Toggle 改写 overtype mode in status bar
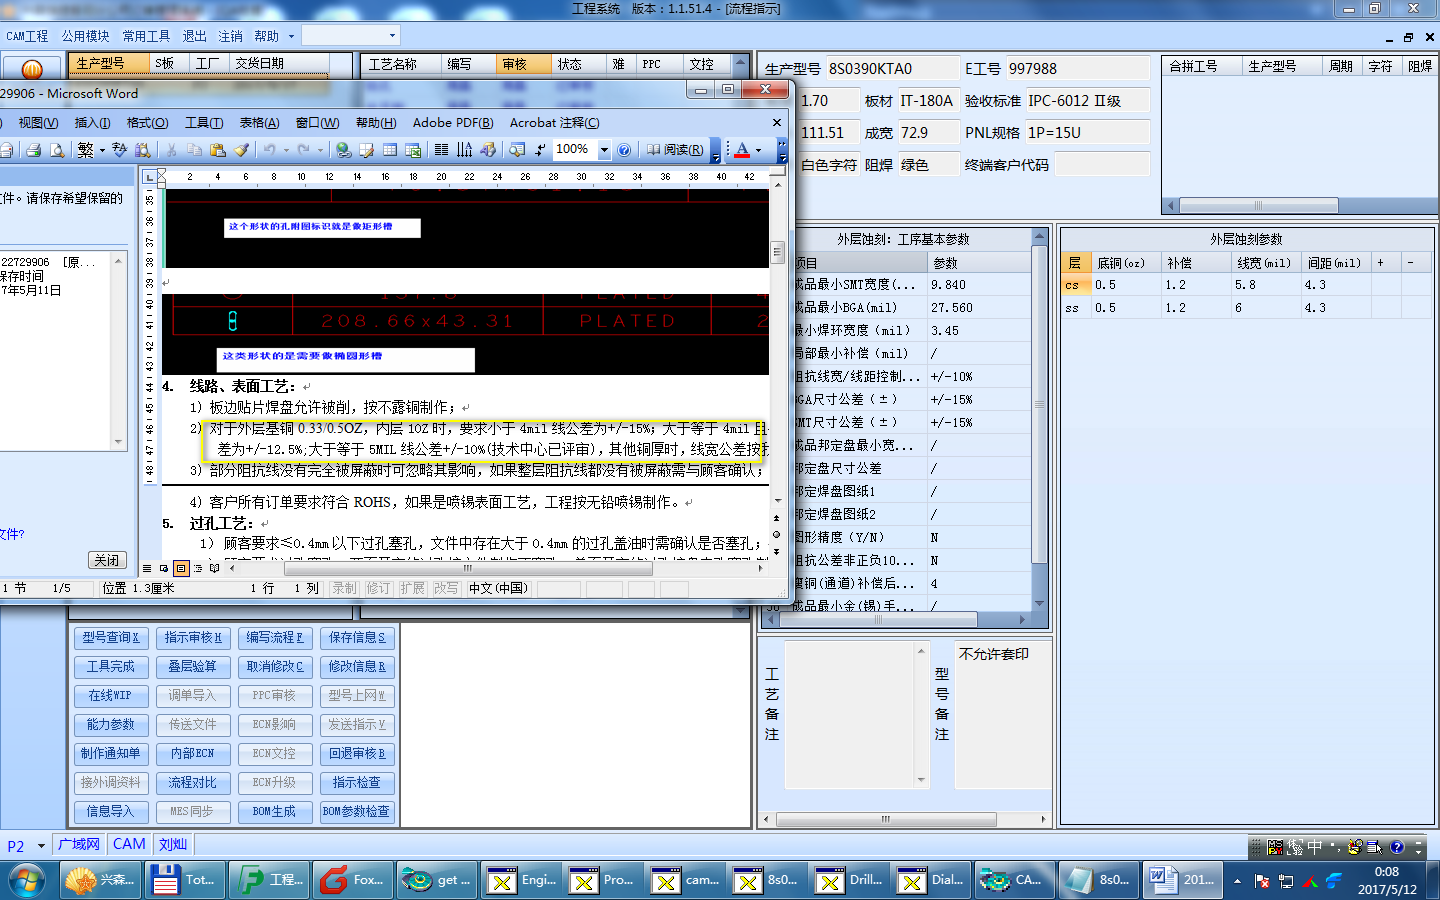Screen dimensions: 1440x900 point(446,588)
